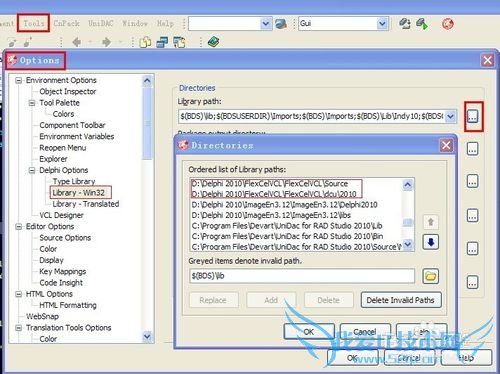Click the desktop save icon beside empty combo

tap(281, 24)
